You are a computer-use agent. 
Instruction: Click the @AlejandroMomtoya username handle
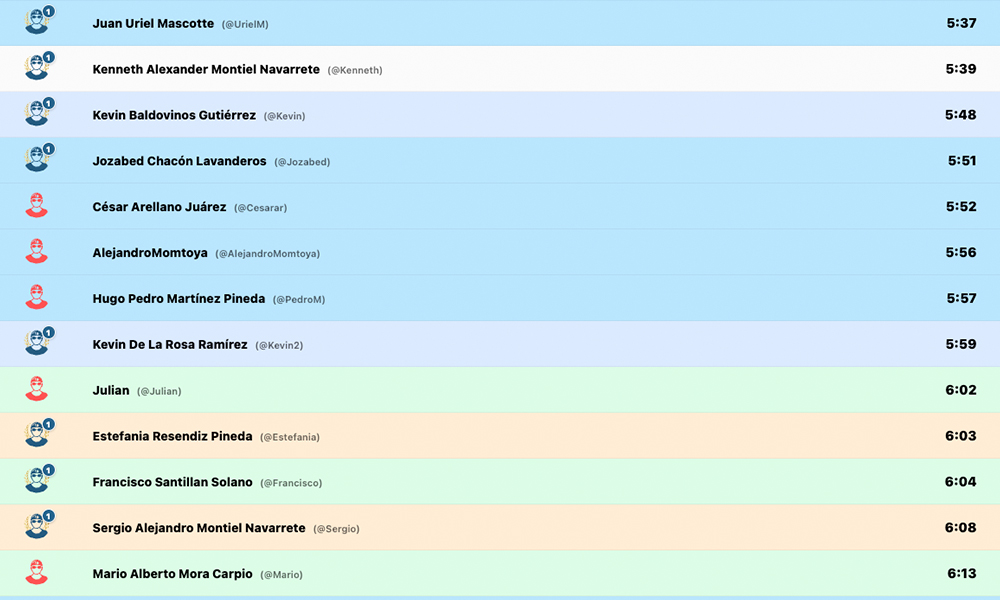pos(268,254)
